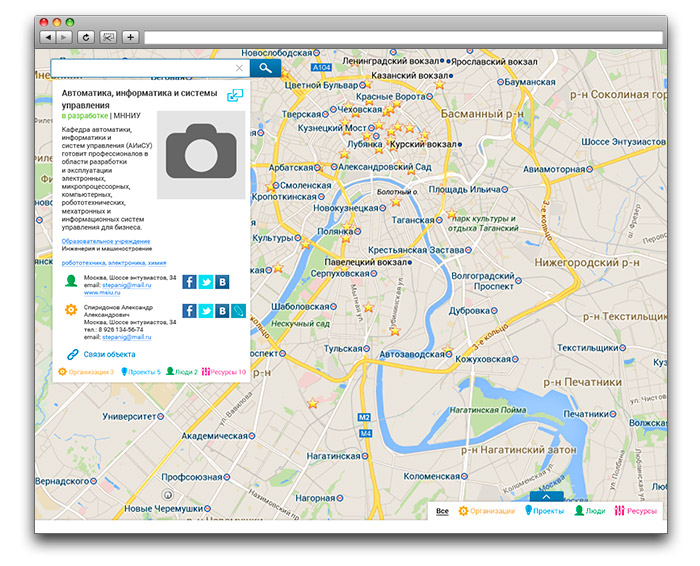This screenshot has height=566, width=700.
Task: Reload the page with the browser refresh button
Action: coord(86,36)
